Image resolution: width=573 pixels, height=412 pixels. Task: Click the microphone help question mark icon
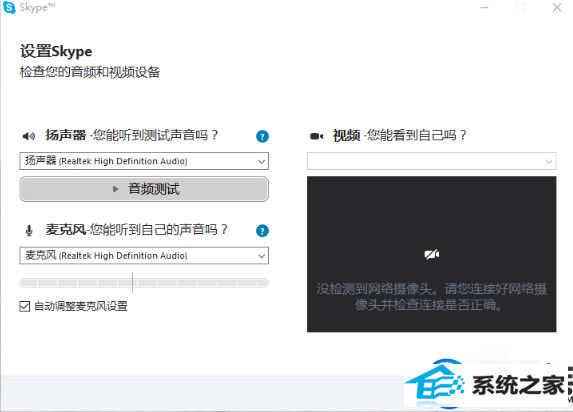tap(262, 231)
